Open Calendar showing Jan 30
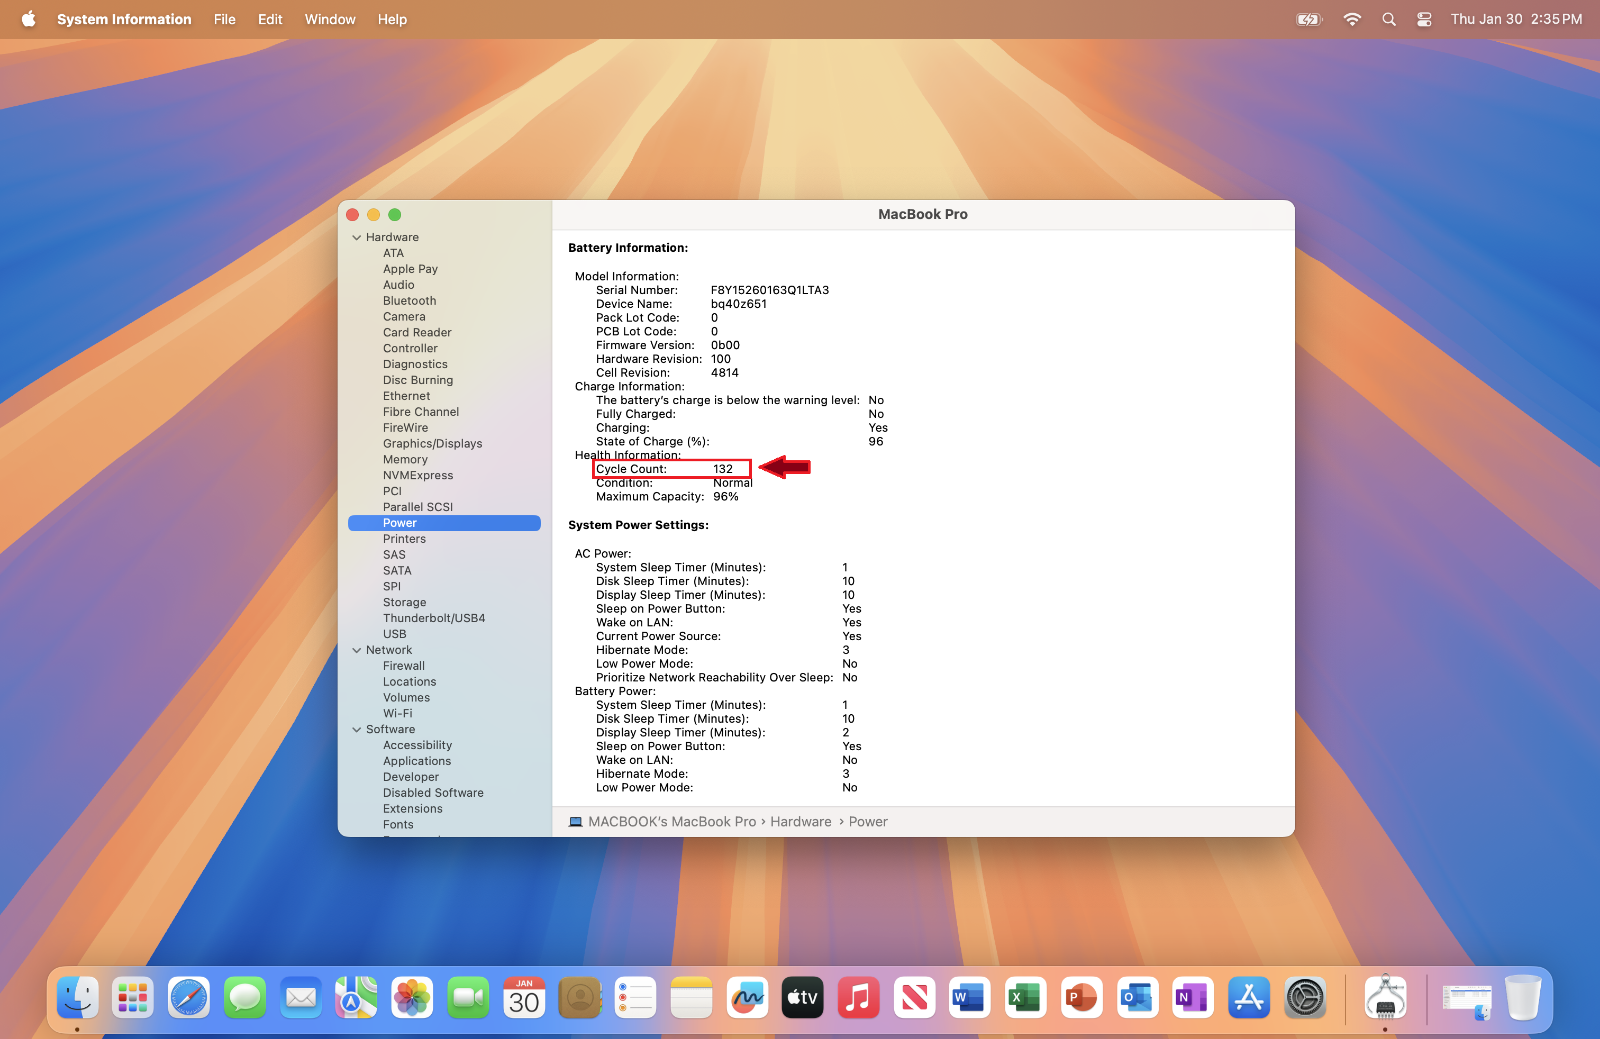 [x=524, y=998]
